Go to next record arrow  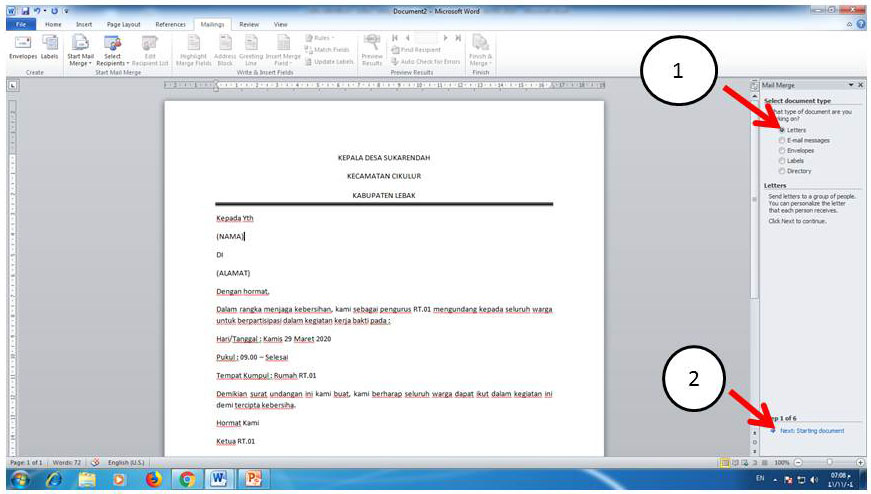click(x=445, y=38)
